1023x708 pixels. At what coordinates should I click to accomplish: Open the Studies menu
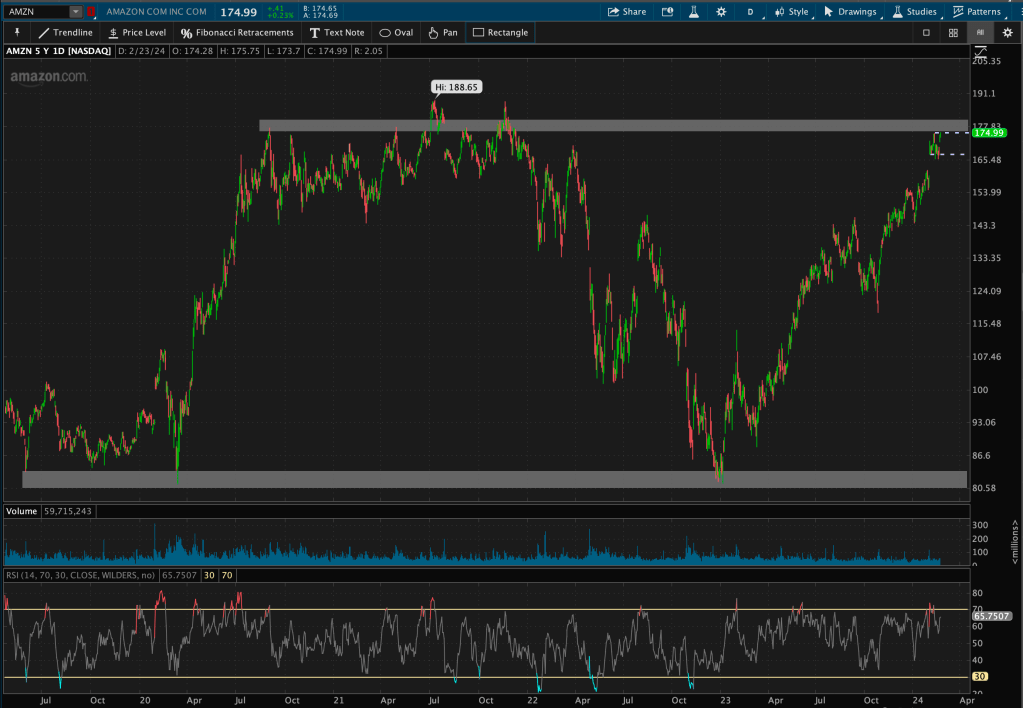(913, 12)
